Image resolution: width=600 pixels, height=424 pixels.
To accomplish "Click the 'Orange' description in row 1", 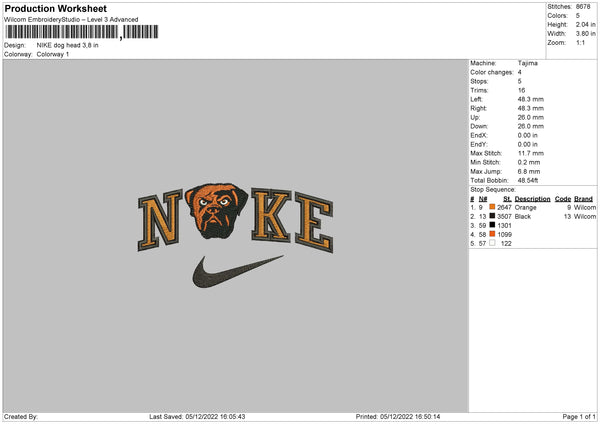I will click(x=525, y=207).
